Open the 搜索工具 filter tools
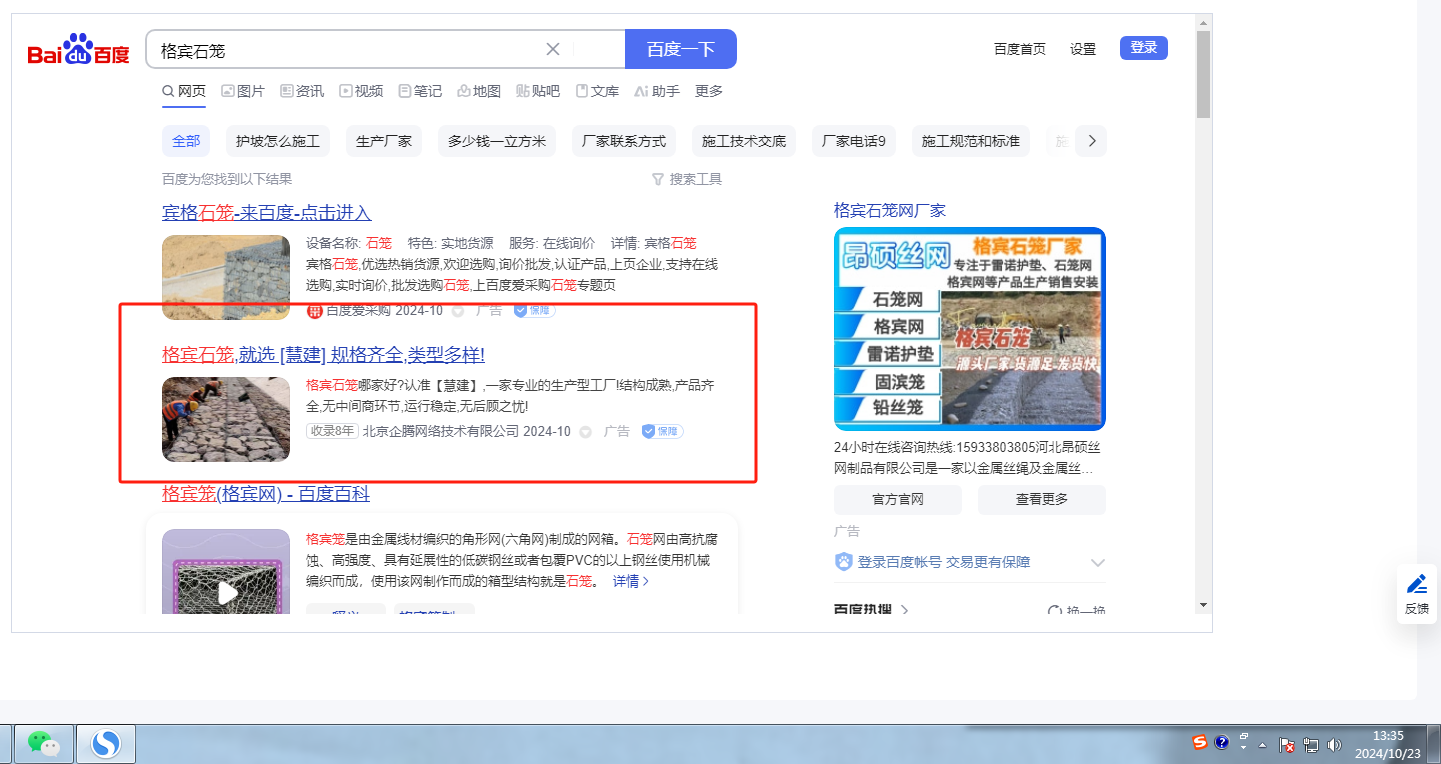The width and height of the screenshot is (1441, 764). point(686,179)
